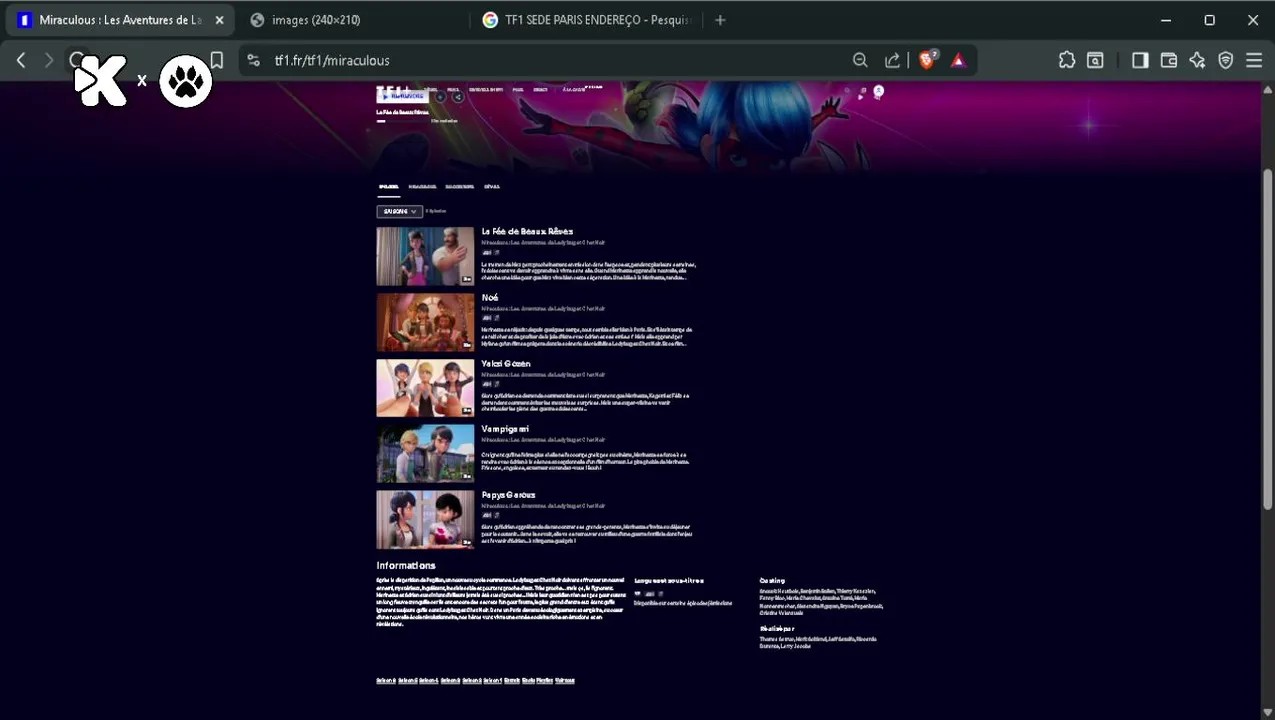
Task: Click the 'La Fée de Beaux Rêves' episode title
Action: coord(527,231)
